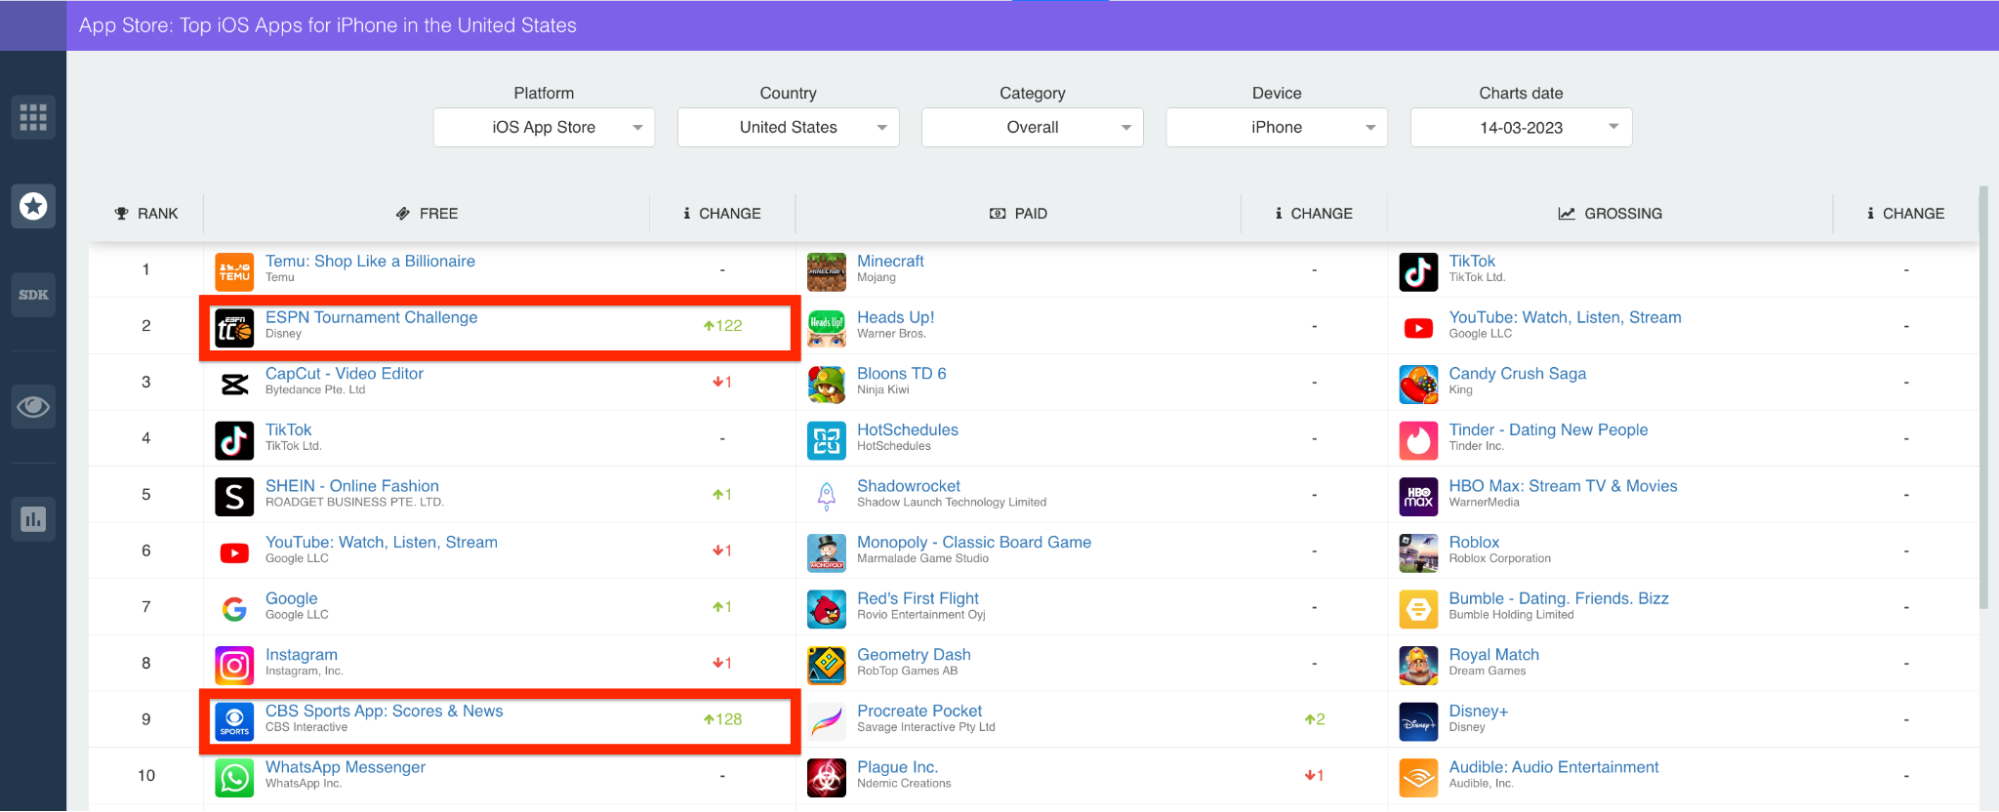Click the FREE column header
Viewport: 1999px width, 812px height.
click(427, 213)
